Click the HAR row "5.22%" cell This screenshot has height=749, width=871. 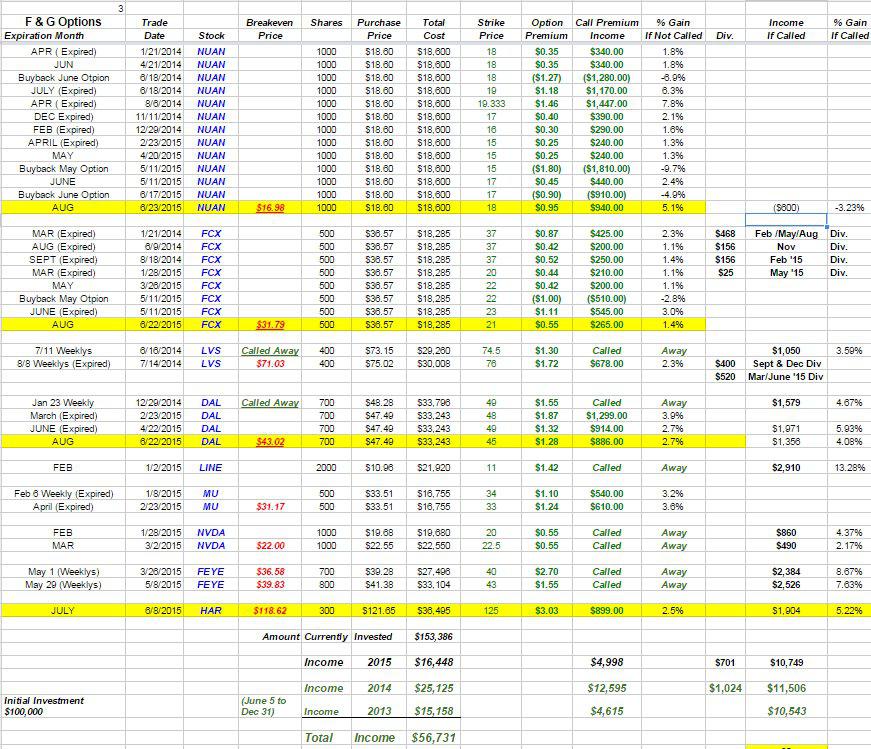[x=849, y=611]
